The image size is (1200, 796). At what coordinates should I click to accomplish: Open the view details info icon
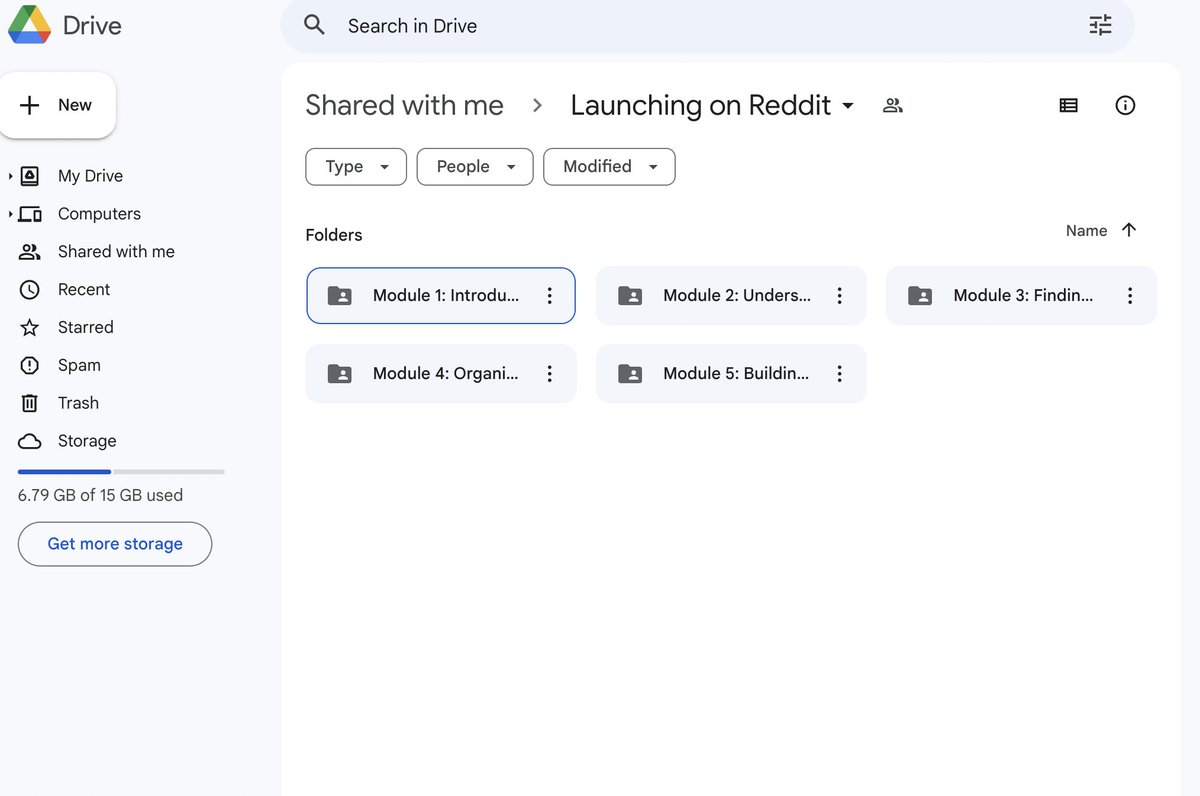click(x=1125, y=105)
